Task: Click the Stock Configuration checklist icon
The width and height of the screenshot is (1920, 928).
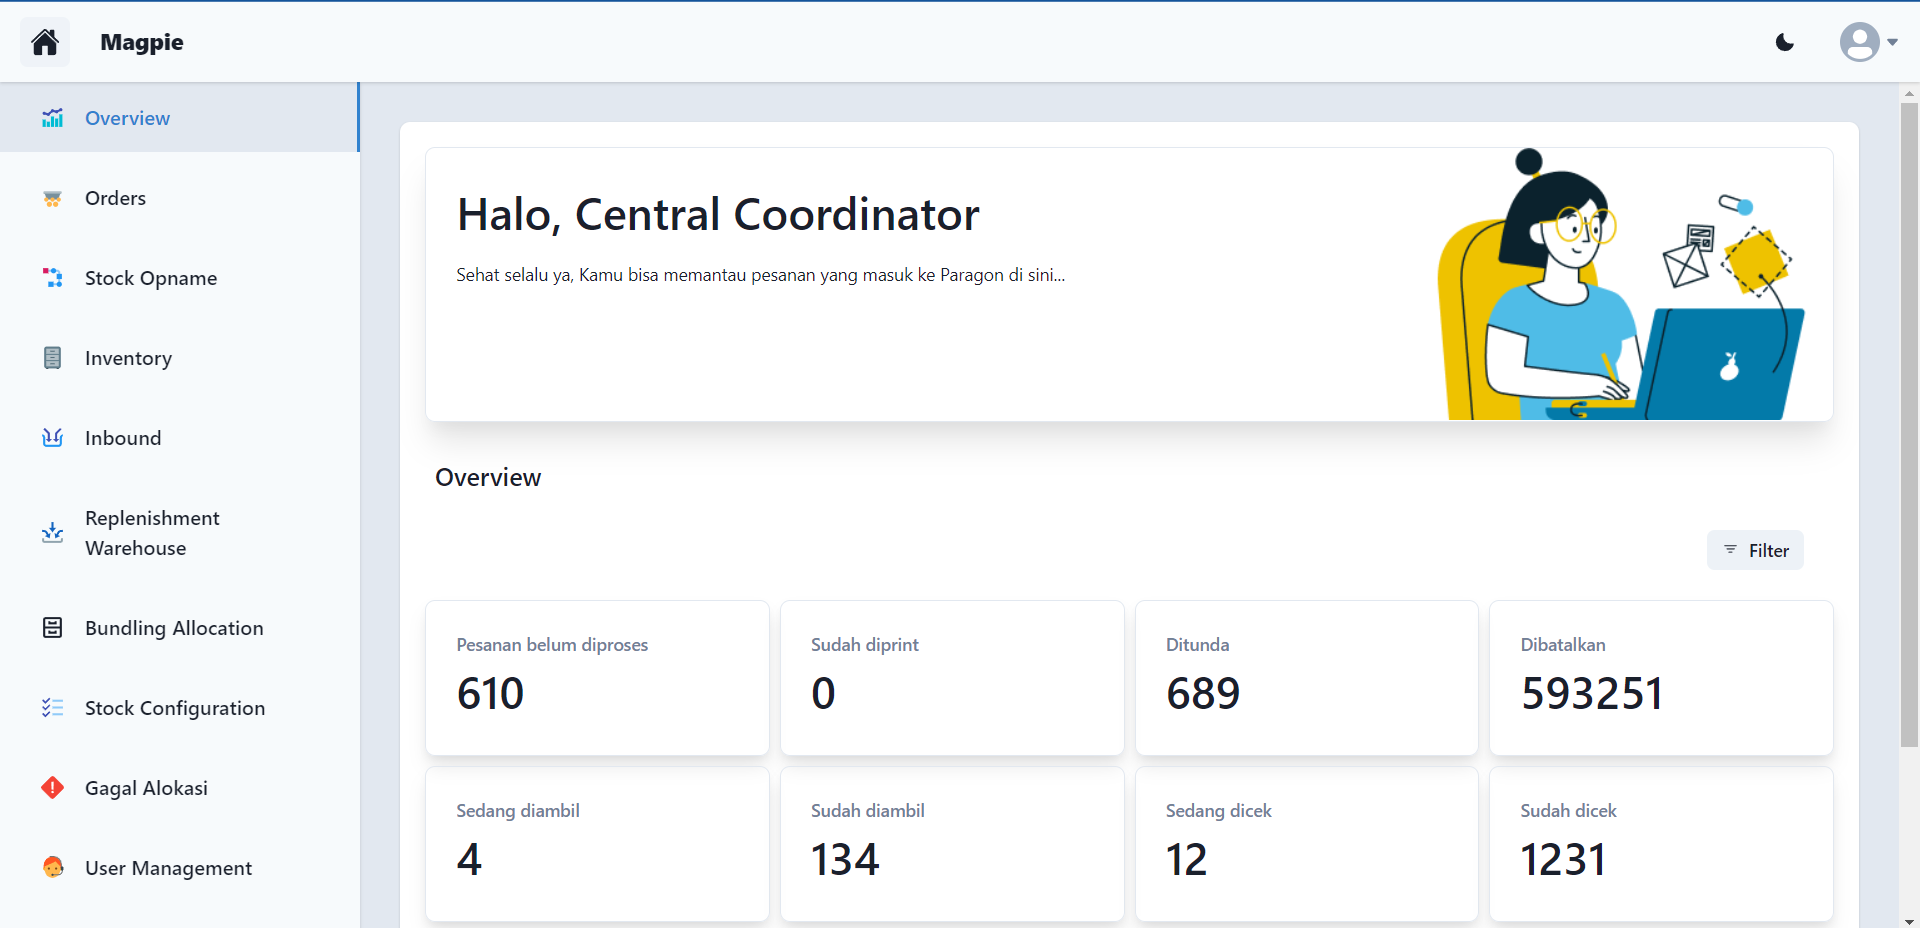Action: point(53,708)
